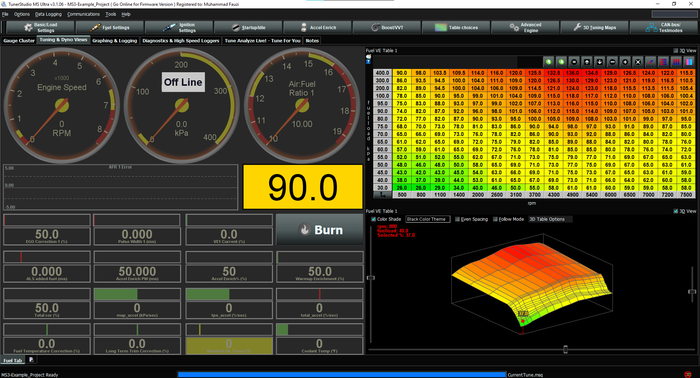Open the File menu
Viewport: 700px width, 378px height.
tap(5, 14)
